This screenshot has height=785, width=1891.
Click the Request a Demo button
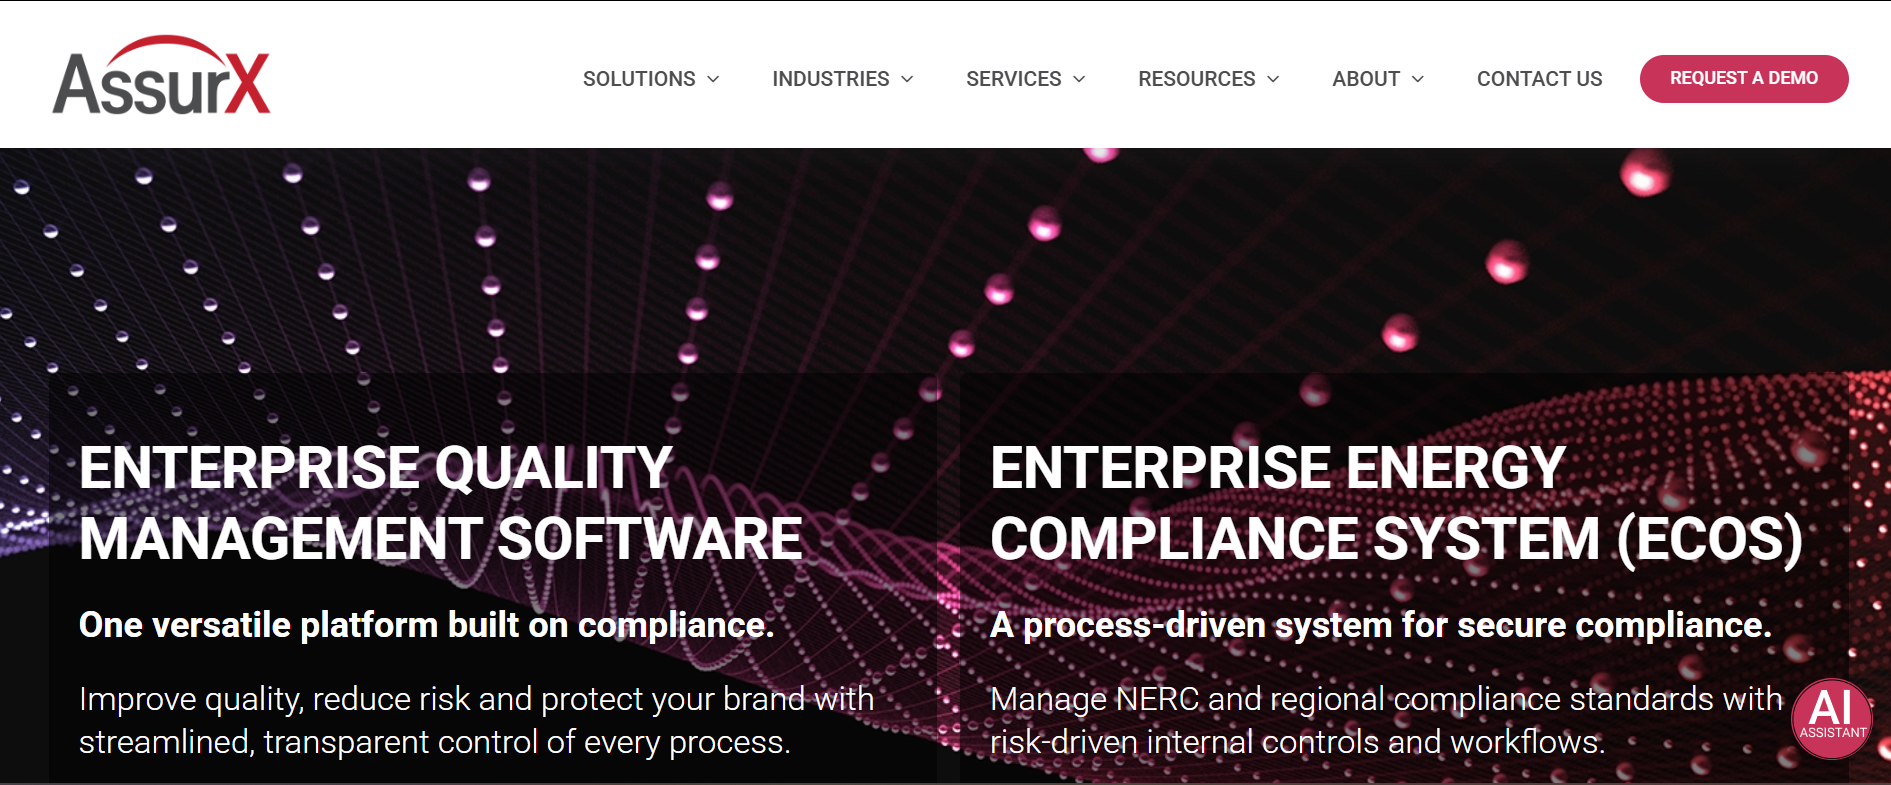(1744, 78)
